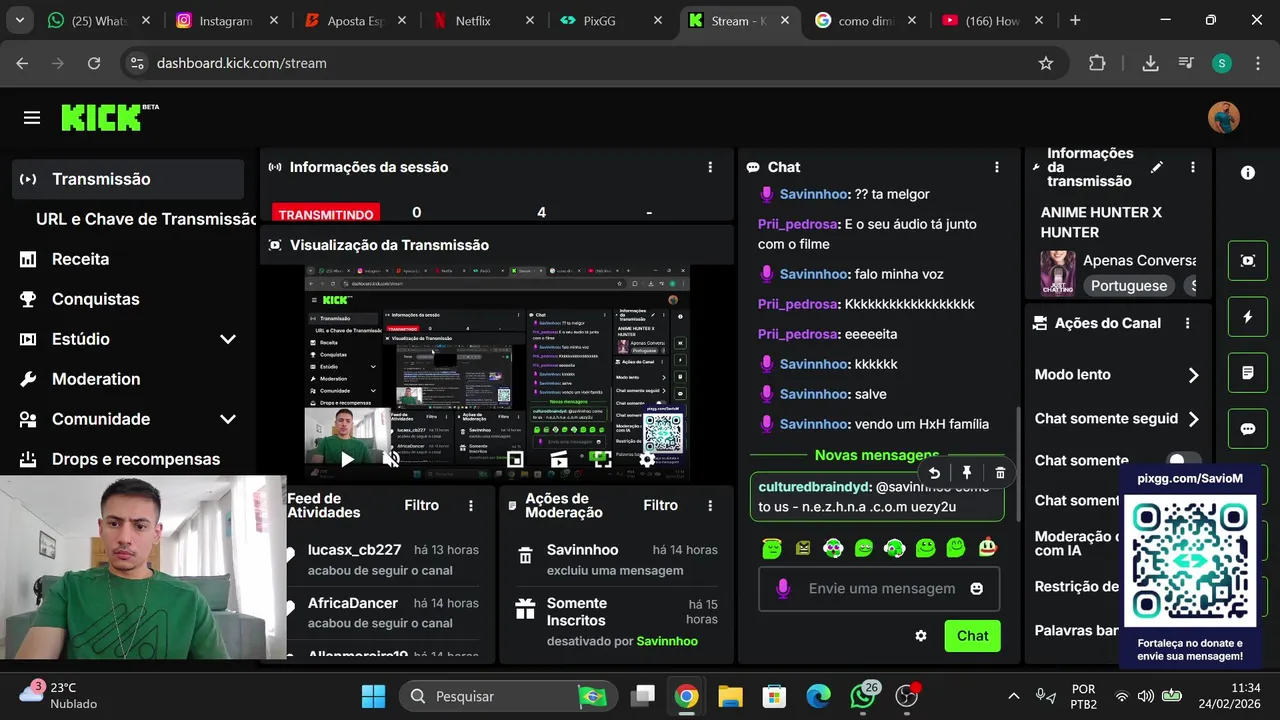This screenshot has width=1280, height=720.
Task: Open chat settings gear beside Chat button
Action: 921,636
